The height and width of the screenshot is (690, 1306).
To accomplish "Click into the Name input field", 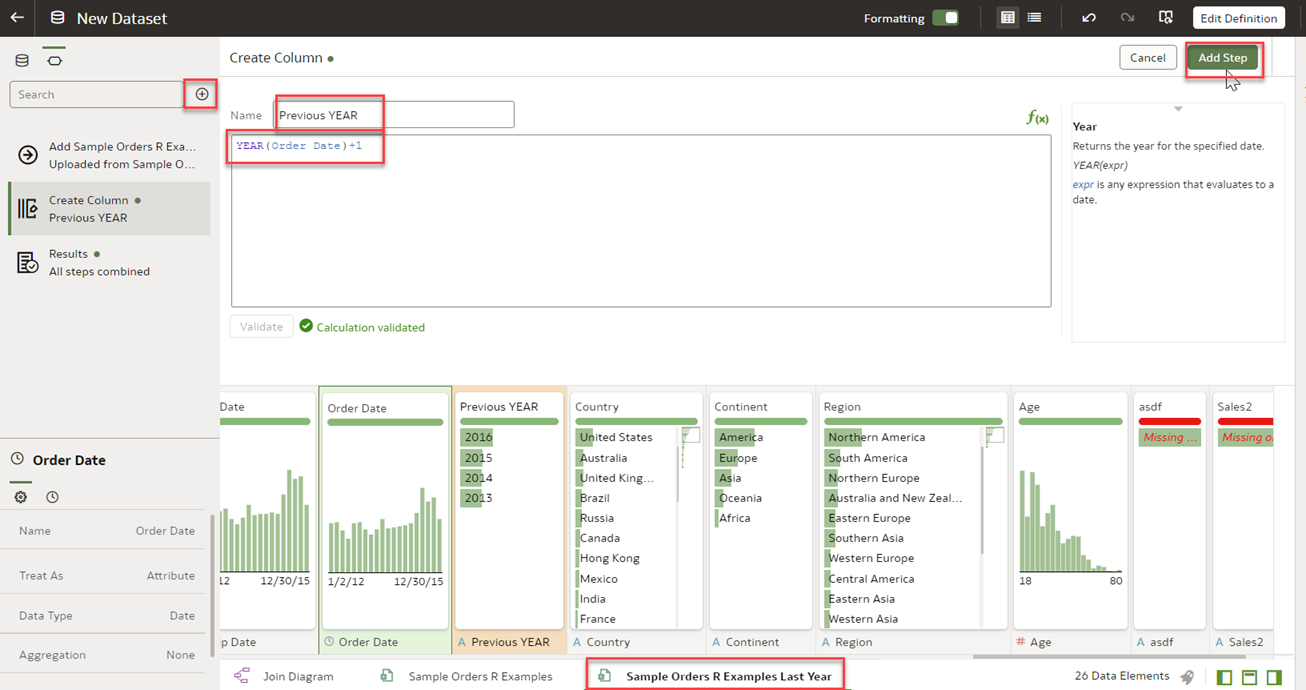I will [394, 115].
